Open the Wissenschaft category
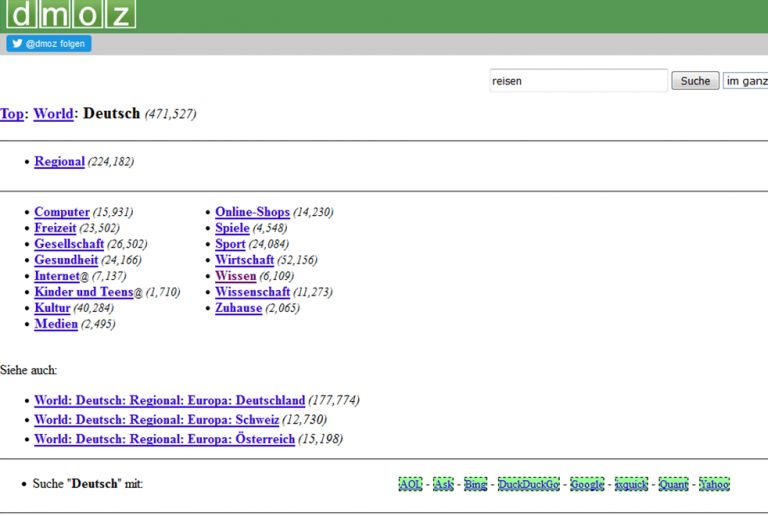Screen dimensions: 768x516 coord(252,292)
